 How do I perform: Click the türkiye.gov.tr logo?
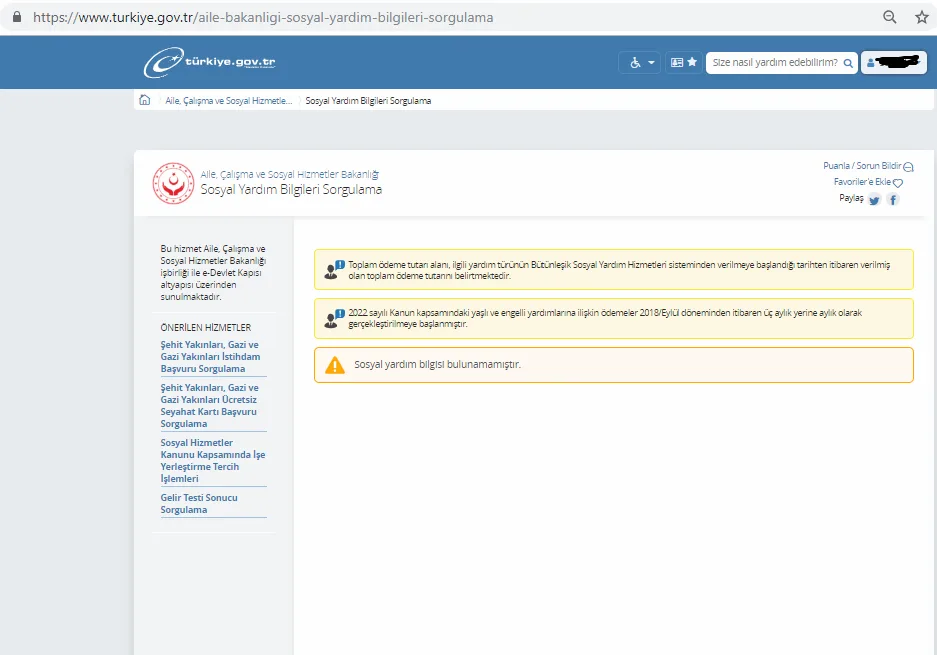pyautogui.click(x=210, y=62)
